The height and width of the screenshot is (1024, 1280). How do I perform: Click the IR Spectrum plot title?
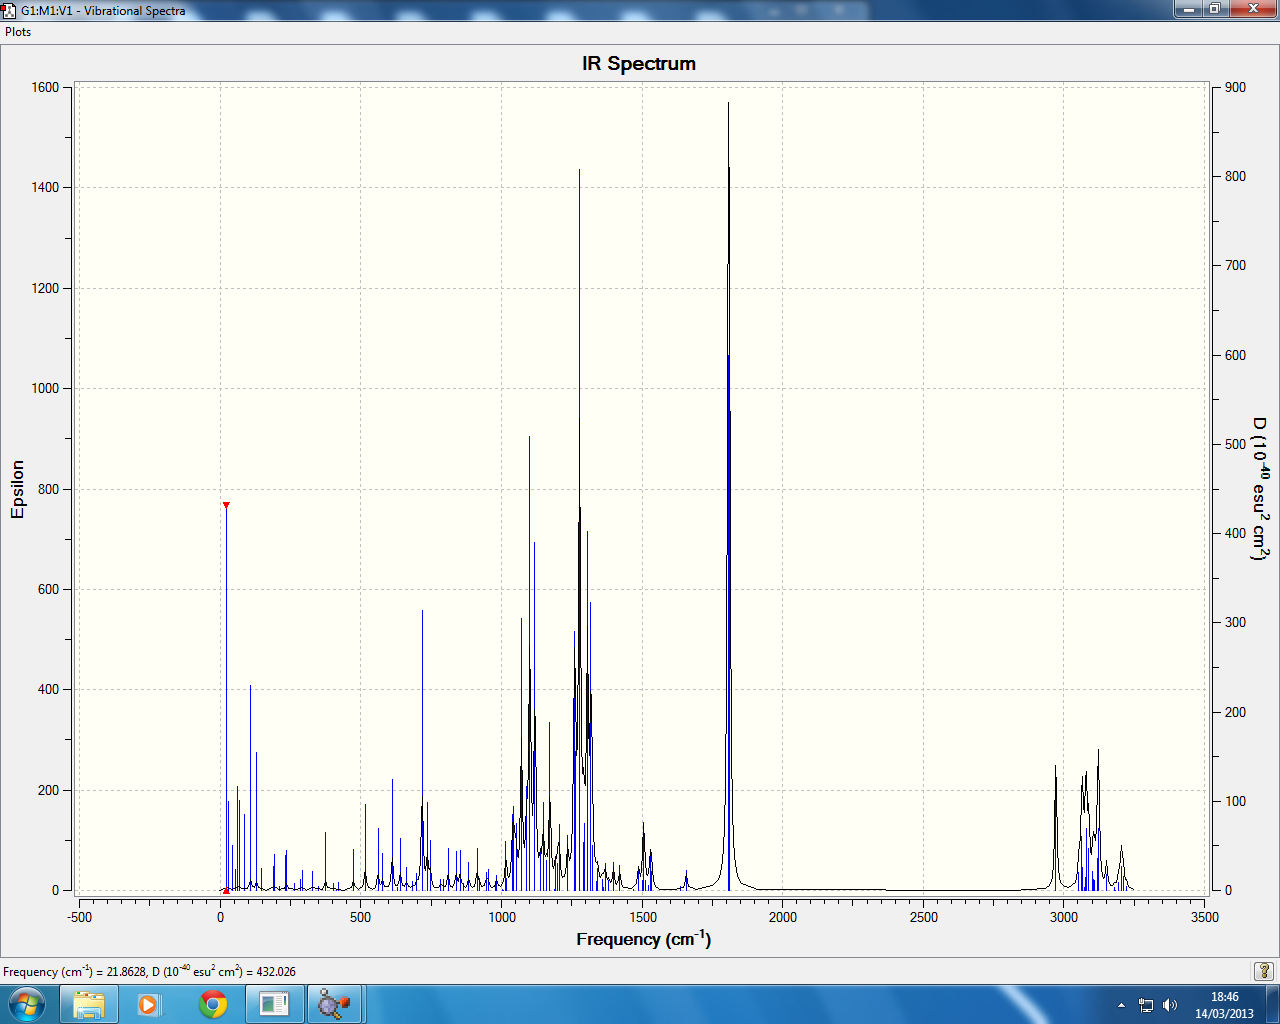coord(639,64)
